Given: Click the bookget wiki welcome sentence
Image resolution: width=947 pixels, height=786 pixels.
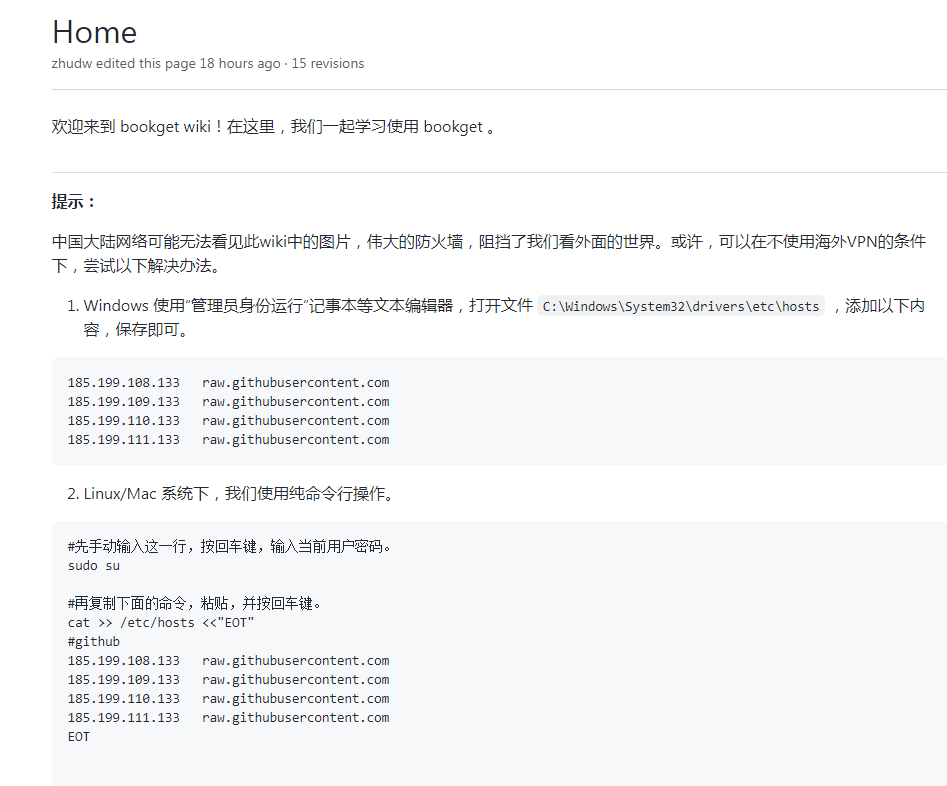Looking at the screenshot, I should click(273, 127).
